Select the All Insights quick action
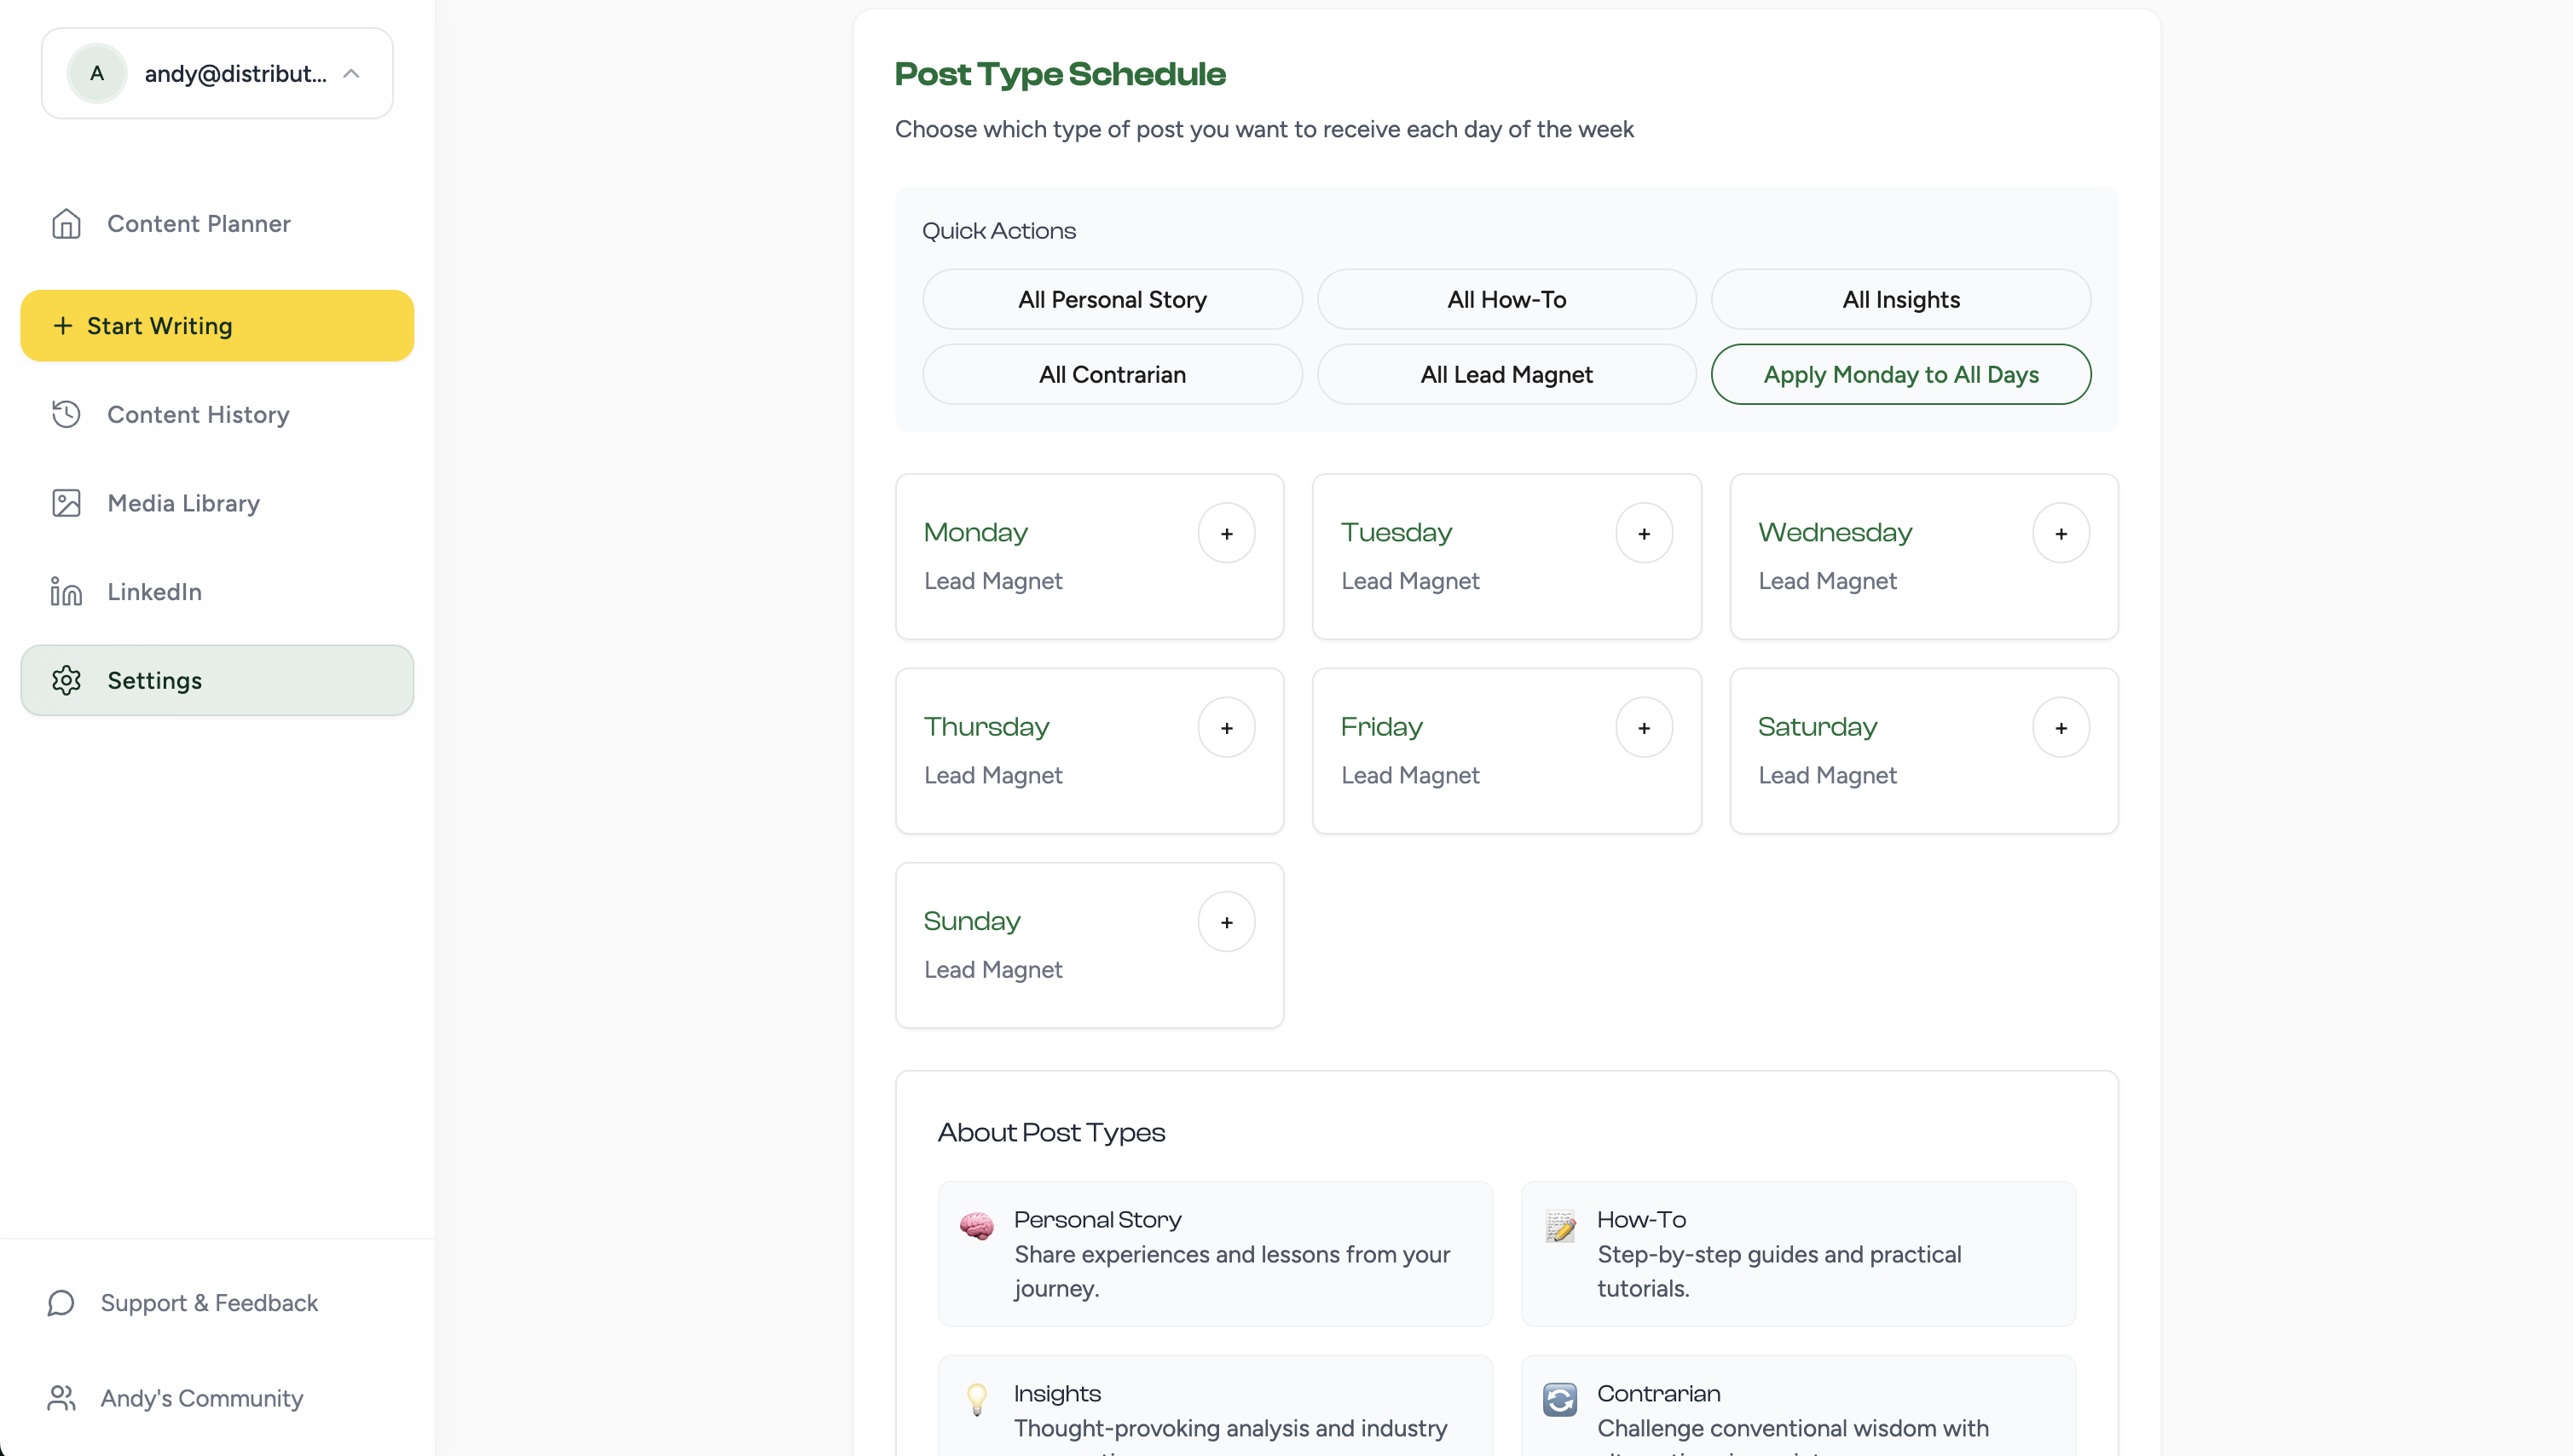The width and height of the screenshot is (2573, 1456). 1901,299
